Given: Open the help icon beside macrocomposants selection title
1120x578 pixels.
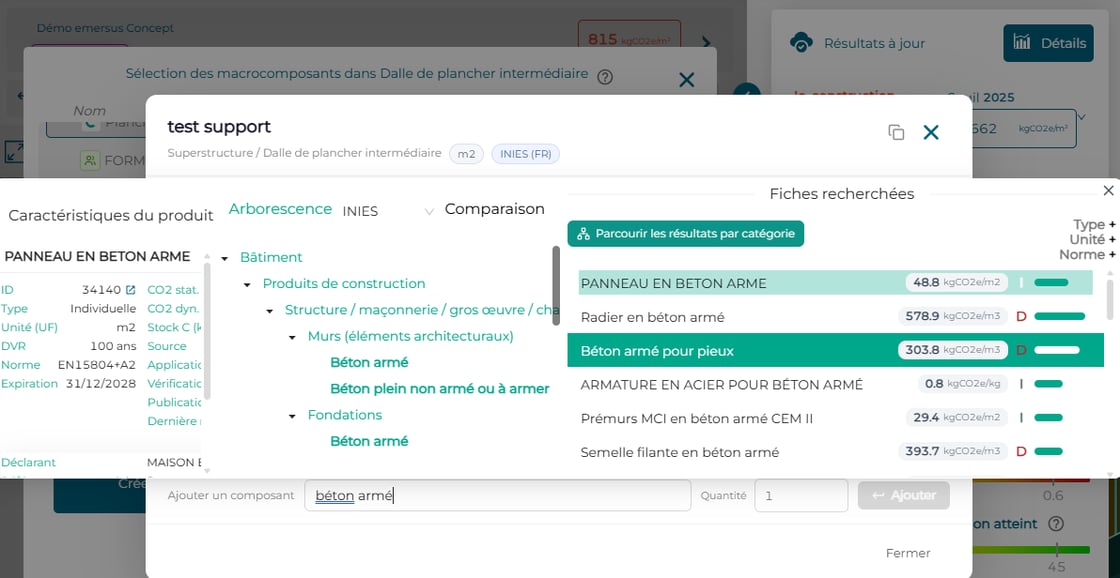Looking at the screenshot, I should point(604,77).
